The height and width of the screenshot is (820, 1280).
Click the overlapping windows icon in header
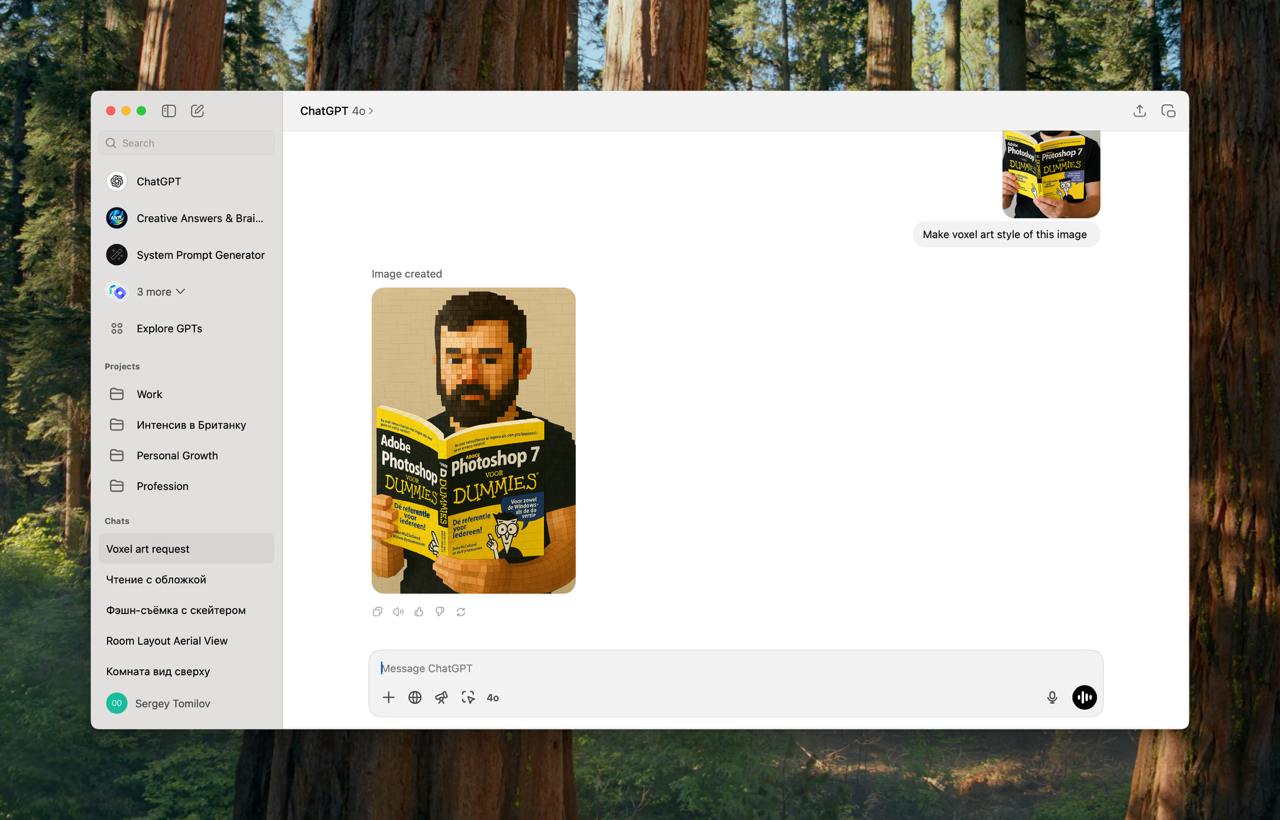pyautogui.click(x=1168, y=111)
